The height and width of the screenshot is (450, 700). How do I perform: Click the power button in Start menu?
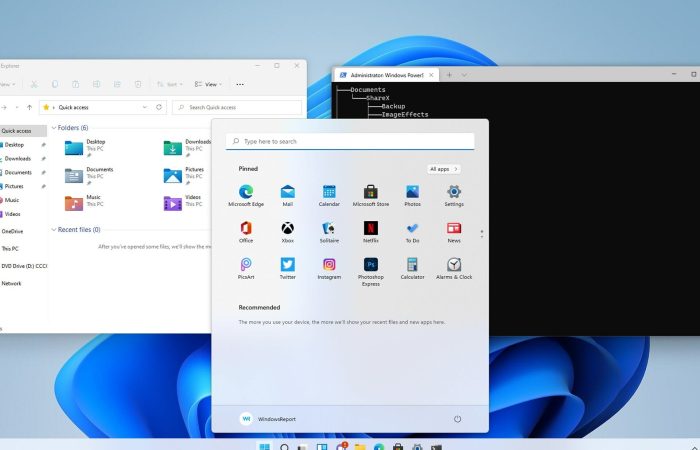pos(457,419)
